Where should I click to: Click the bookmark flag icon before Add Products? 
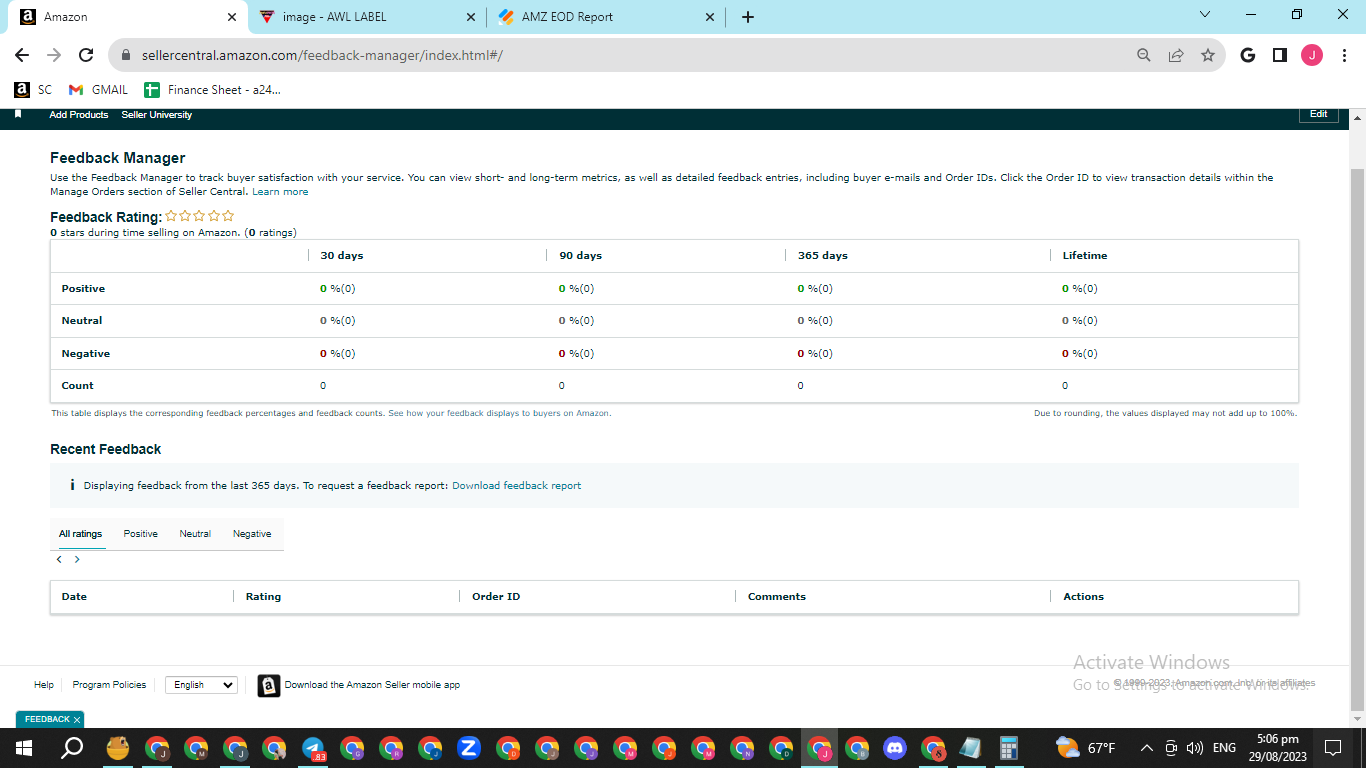pos(18,114)
